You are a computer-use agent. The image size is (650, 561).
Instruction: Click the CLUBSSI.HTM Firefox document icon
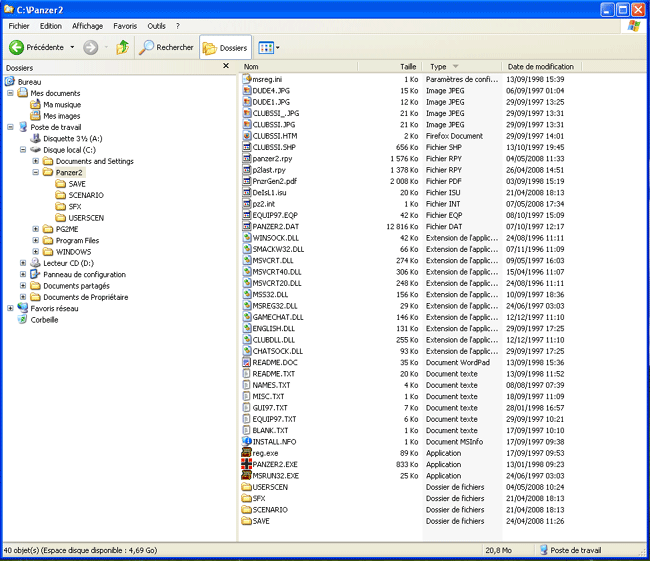pos(247,136)
